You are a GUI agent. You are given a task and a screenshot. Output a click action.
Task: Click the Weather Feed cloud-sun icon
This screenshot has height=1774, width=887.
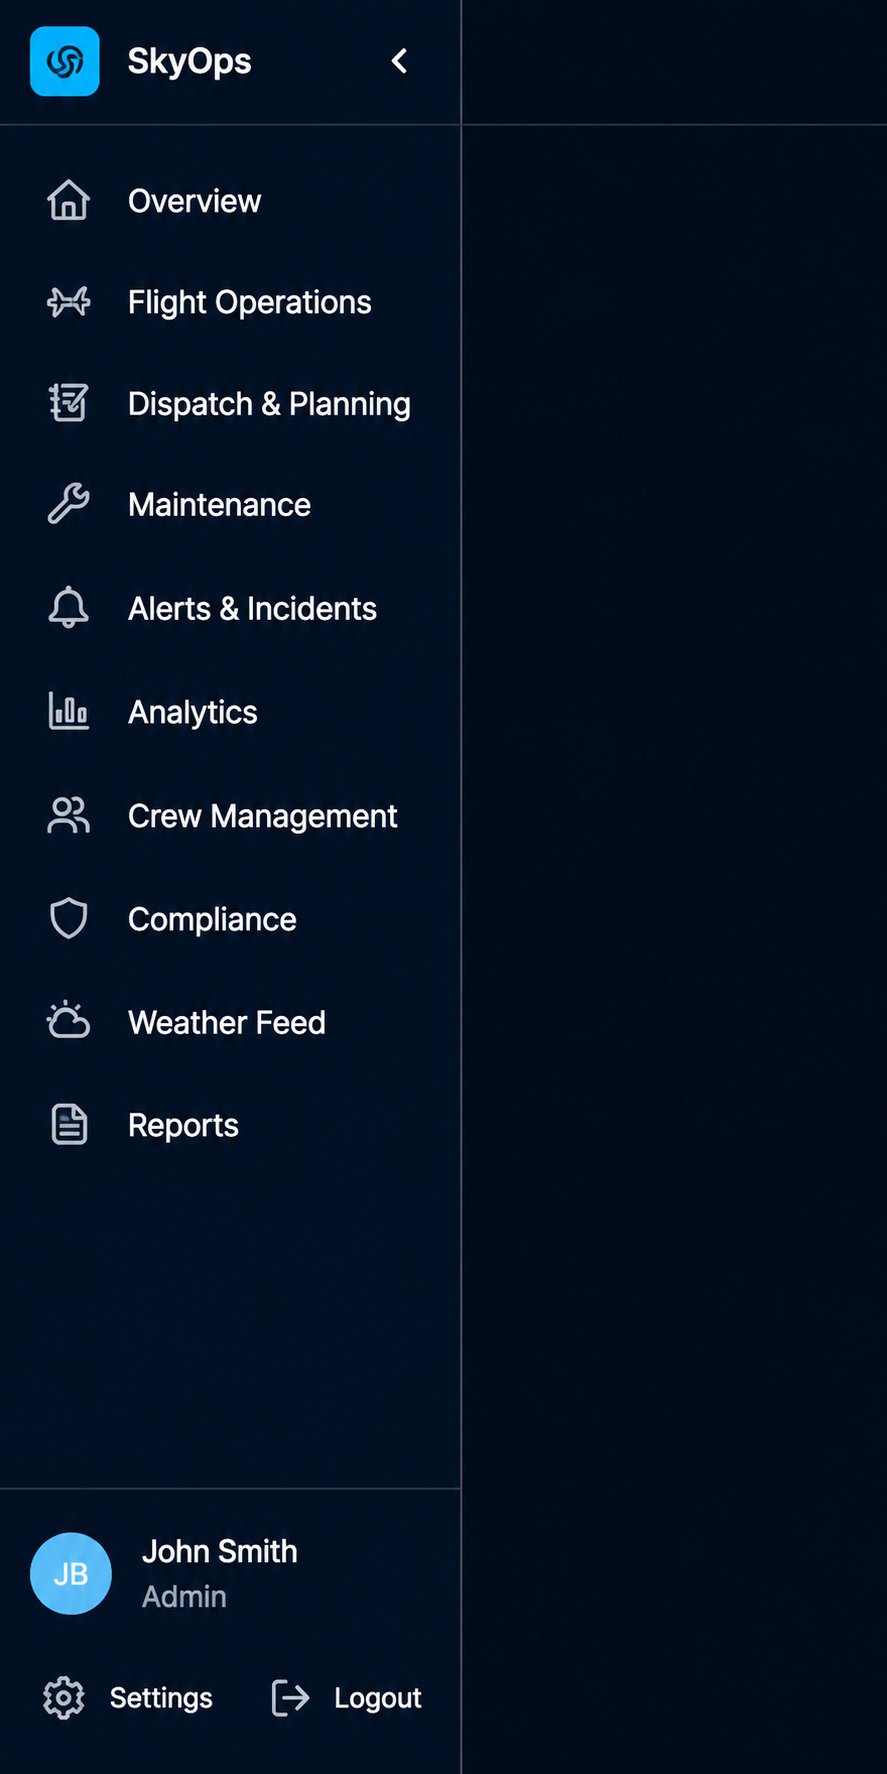click(x=69, y=1021)
